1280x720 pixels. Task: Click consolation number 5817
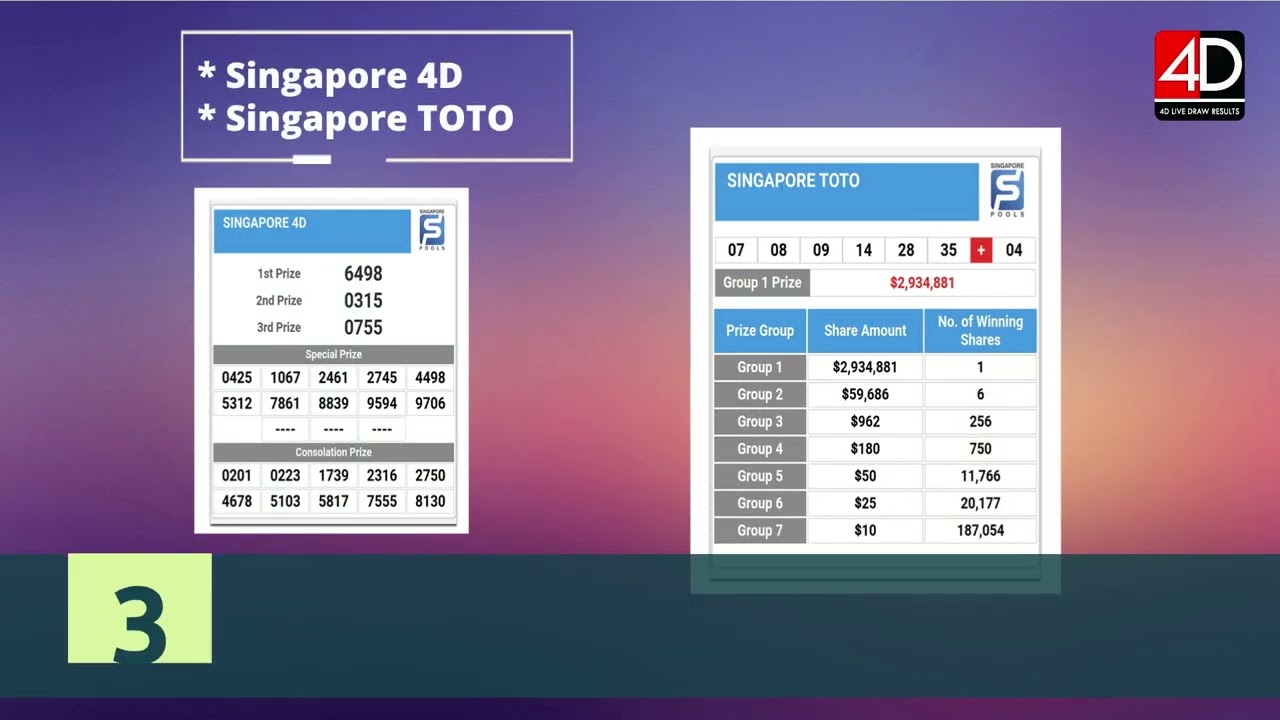pyautogui.click(x=334, y=502)
